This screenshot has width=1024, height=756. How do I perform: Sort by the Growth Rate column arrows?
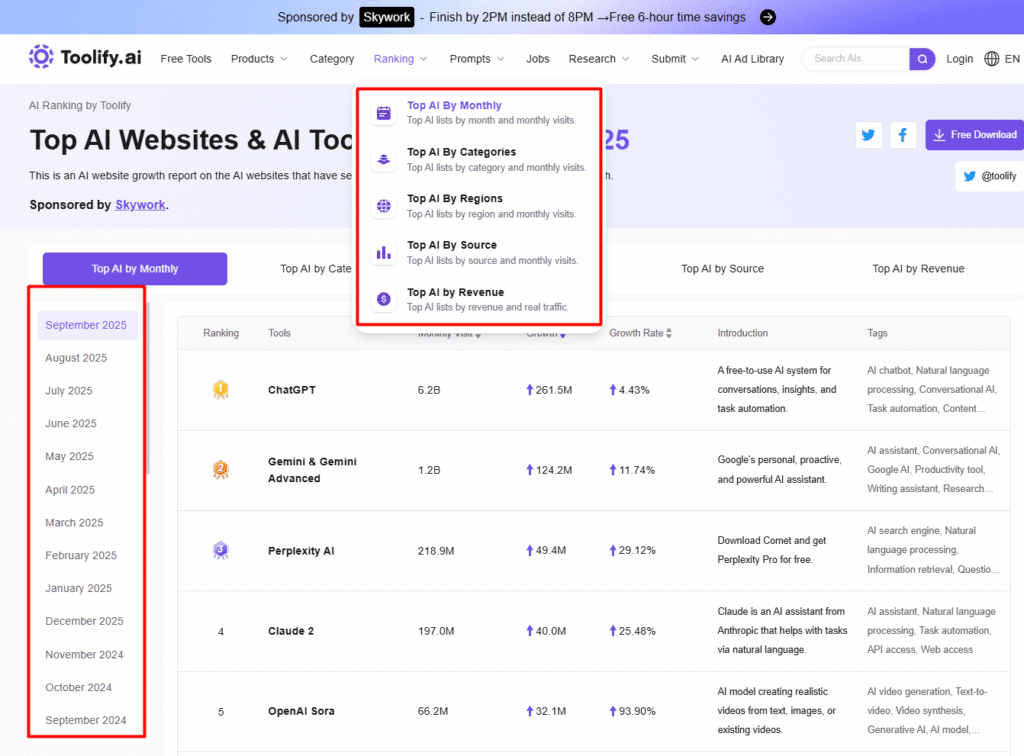(x=669, y=333)
